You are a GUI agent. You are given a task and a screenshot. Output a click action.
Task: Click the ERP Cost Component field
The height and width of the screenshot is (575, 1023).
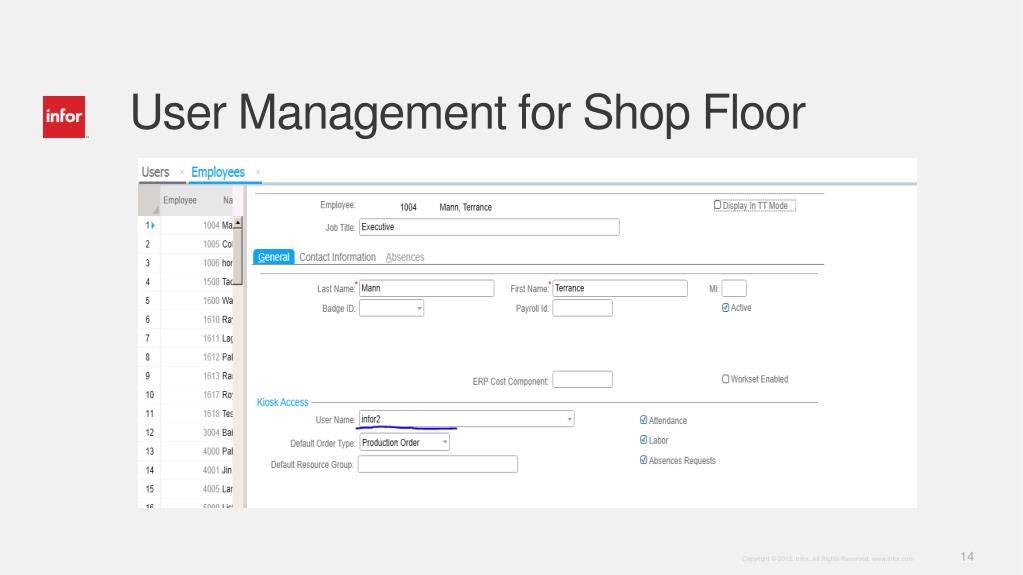582,379
